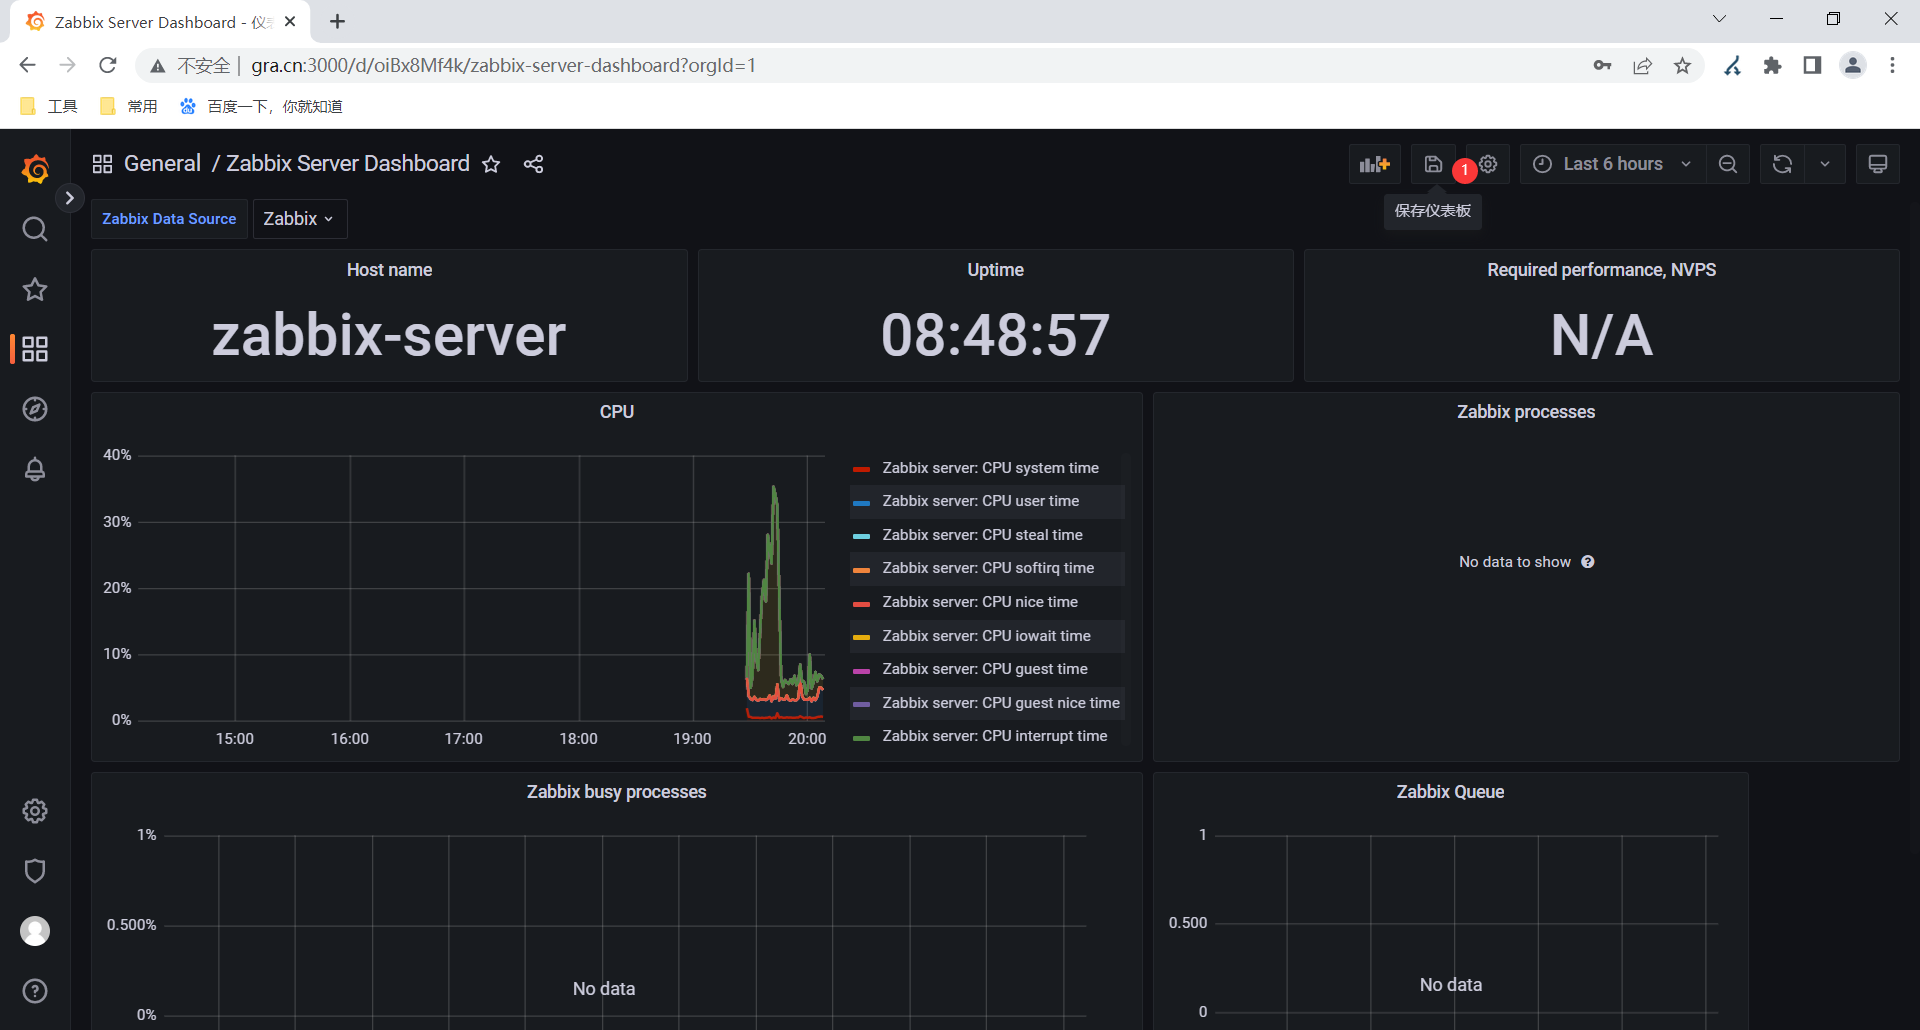Open the Zabbix Queue panel title menu
Screen dimensions: 1920x1030
click(1450, 792)
